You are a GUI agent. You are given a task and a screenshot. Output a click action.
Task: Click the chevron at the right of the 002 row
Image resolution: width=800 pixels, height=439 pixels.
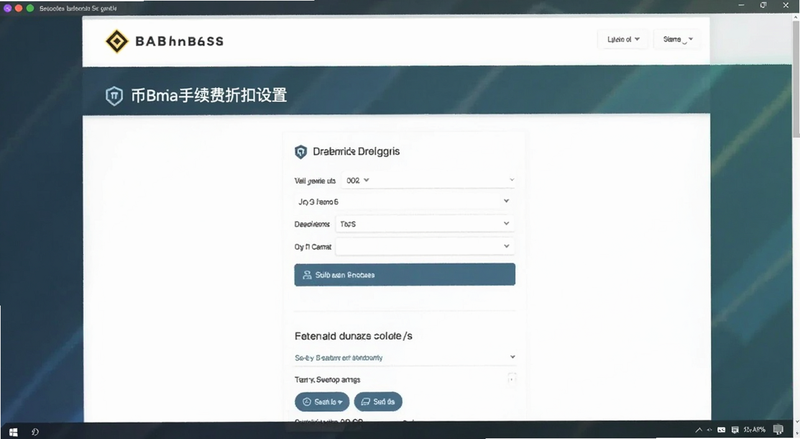512,180
